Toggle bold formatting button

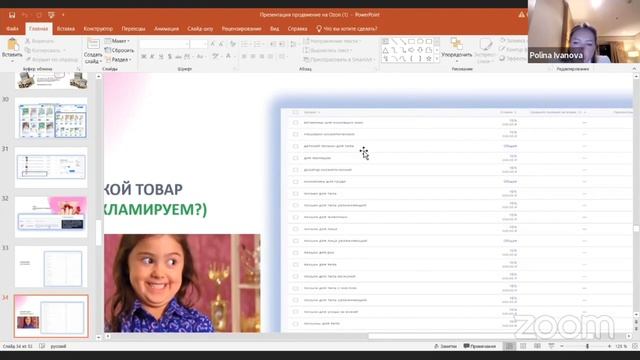(144, 57)
